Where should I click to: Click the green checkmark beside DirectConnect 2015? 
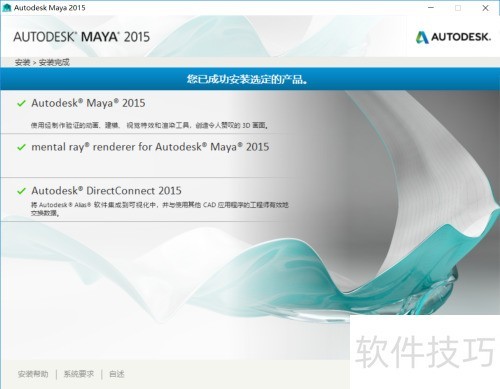coord(21,191)
